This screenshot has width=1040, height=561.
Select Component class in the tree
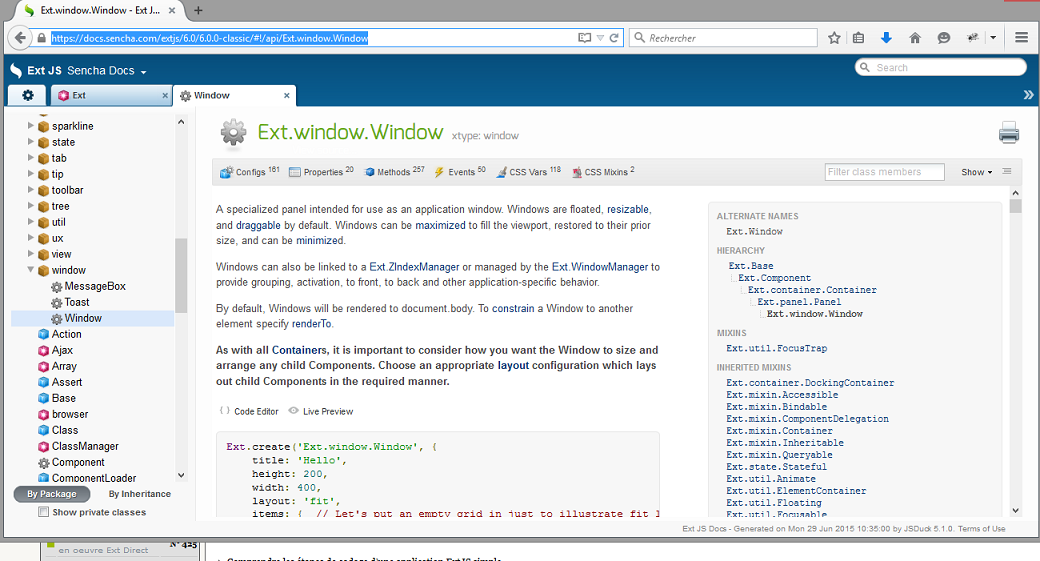tap(78, 462)
